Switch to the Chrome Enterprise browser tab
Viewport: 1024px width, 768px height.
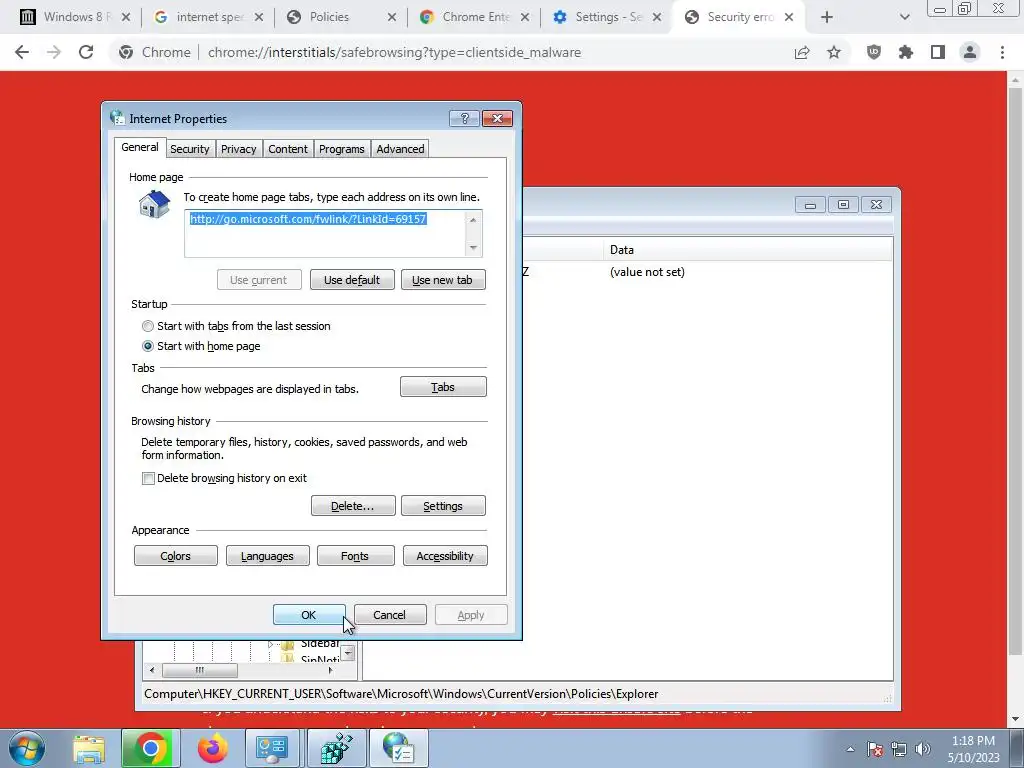point(474,17)
